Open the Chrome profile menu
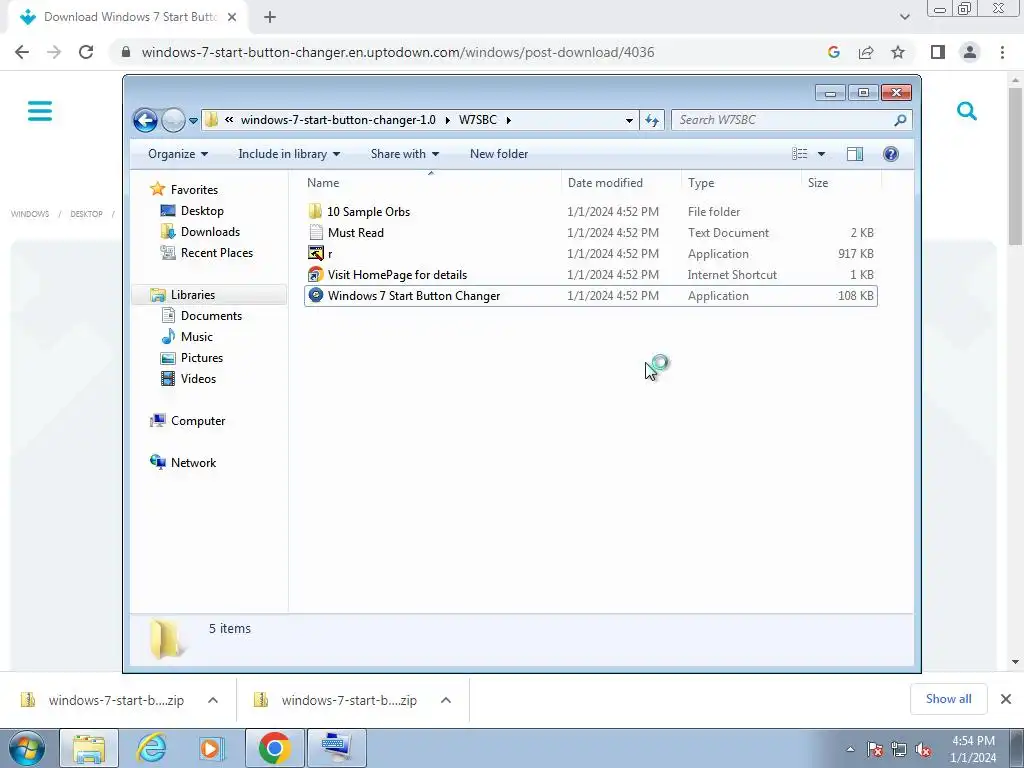Screen dimensions: 1024x768 [970, 52]
